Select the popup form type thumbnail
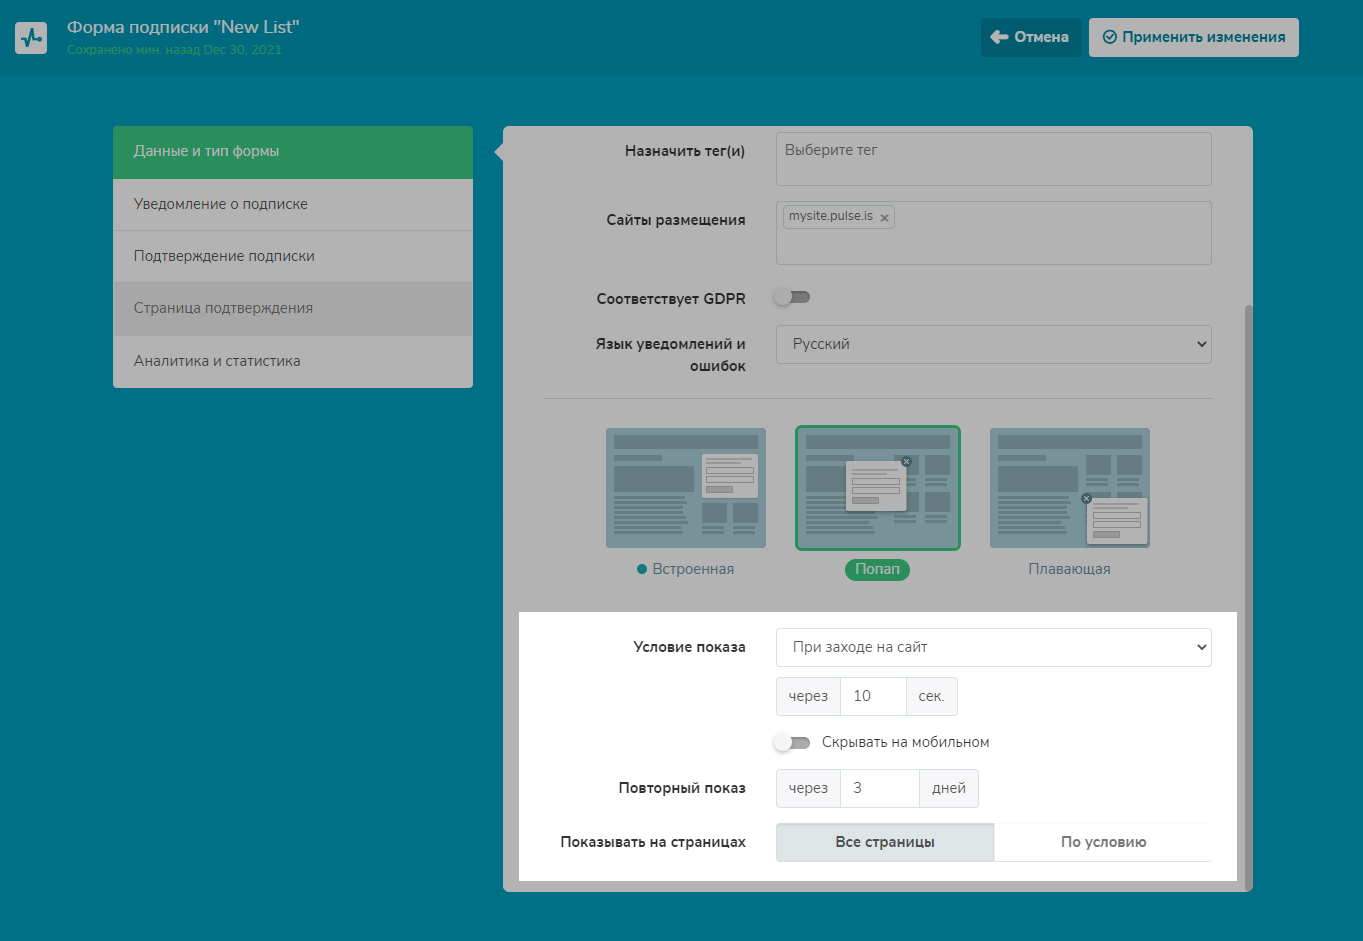This screenshot has height=941, width=1363. click(x=877, y=488)
